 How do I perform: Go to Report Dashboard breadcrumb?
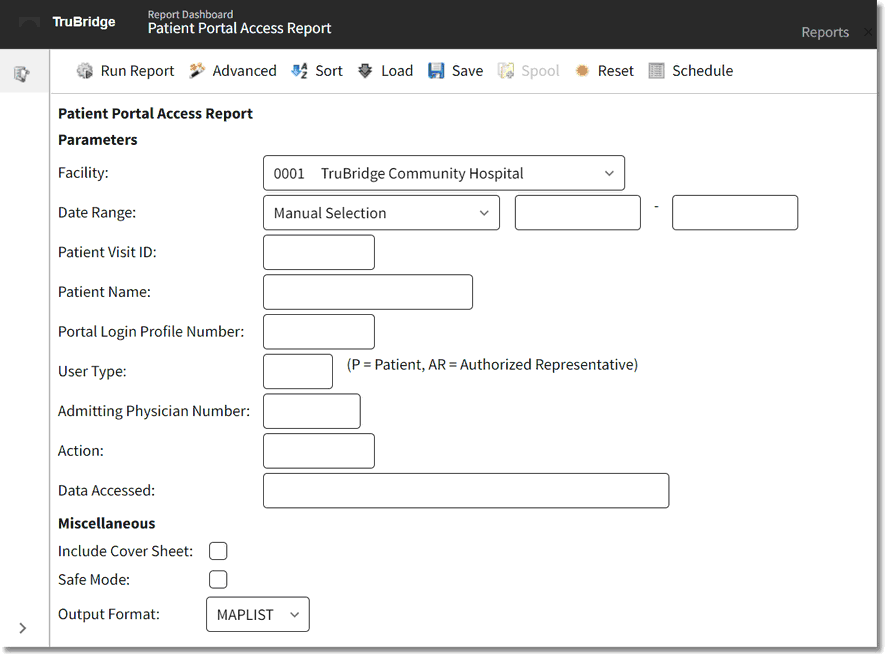190,14
